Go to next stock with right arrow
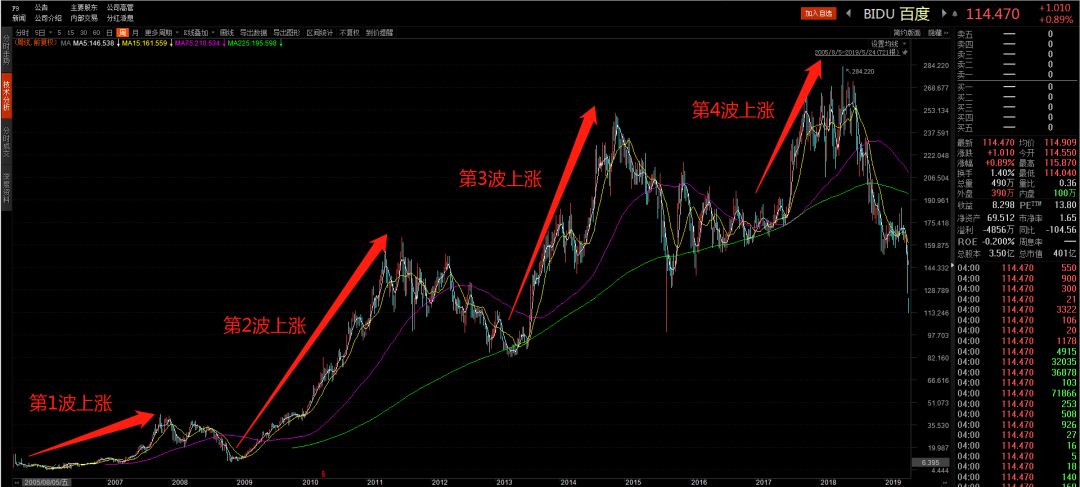This screenshot has height=487, width=1080. pos(944,13)
